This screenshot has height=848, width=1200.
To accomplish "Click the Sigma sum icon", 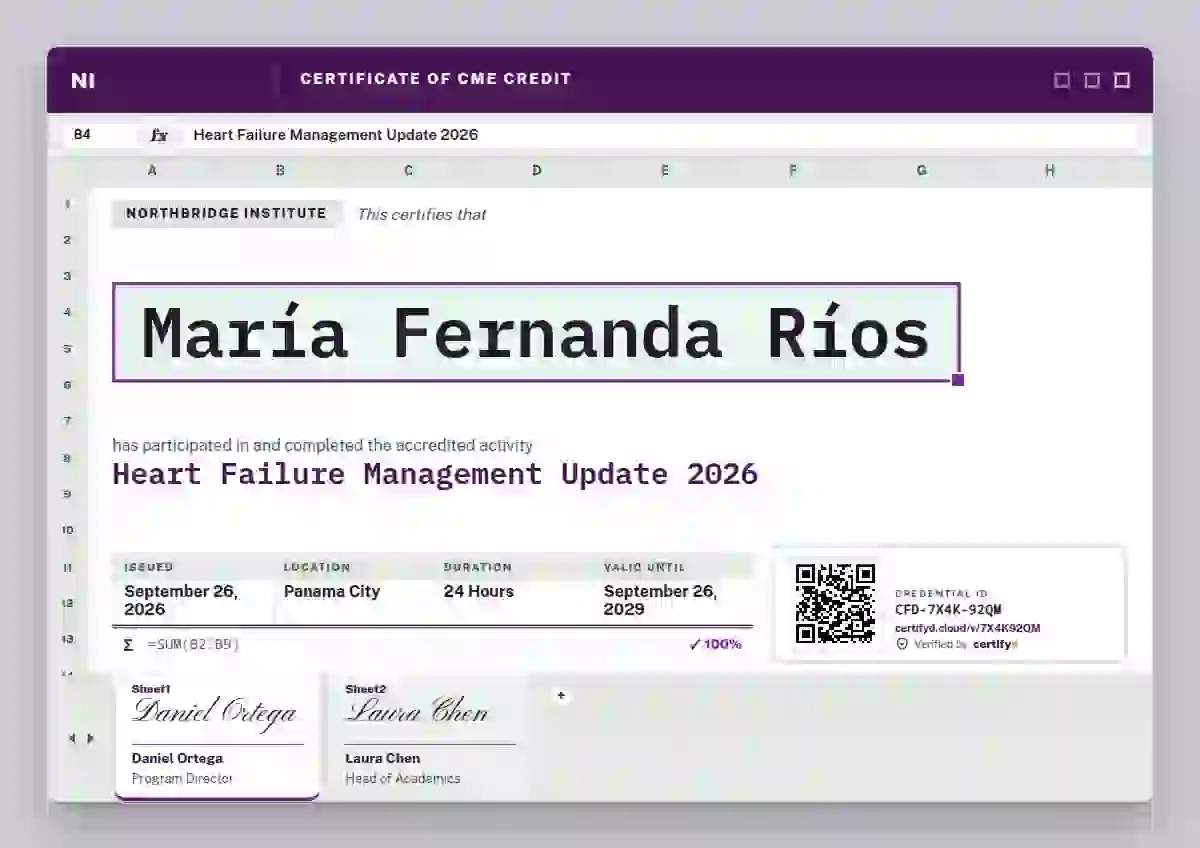I will point(128,645).
